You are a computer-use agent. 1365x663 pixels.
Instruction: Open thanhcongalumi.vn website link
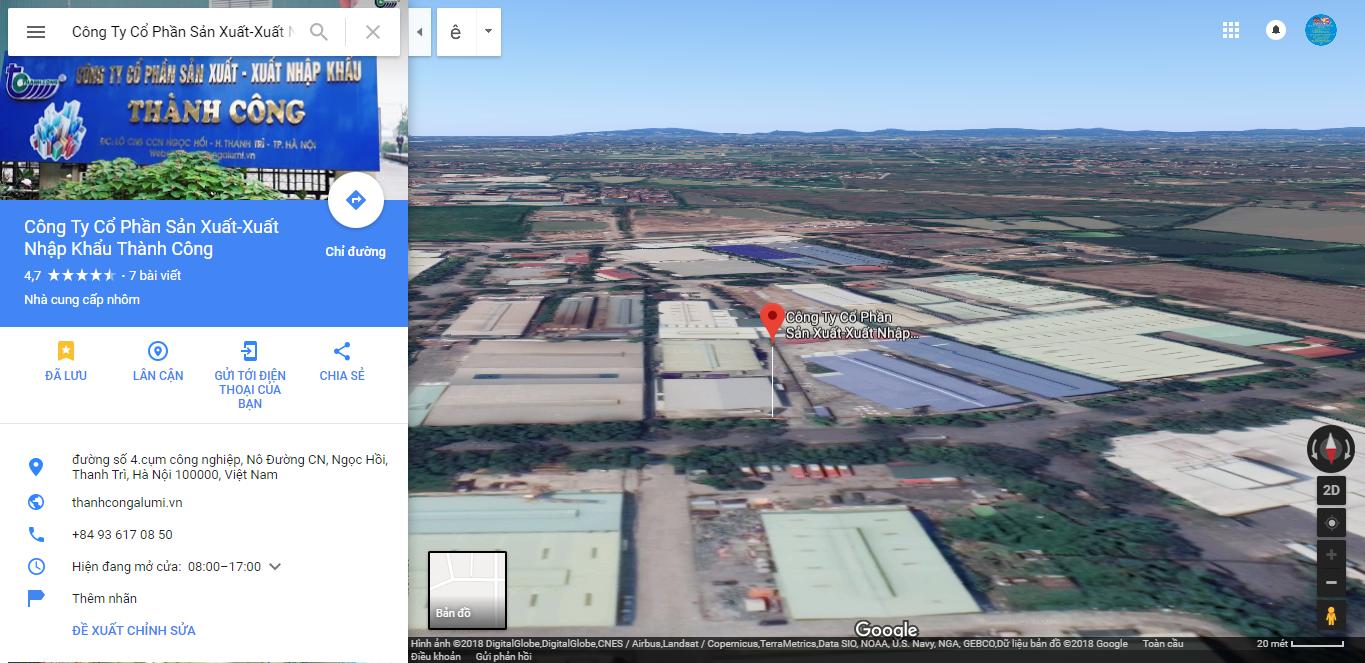click(x=127, y=503)
